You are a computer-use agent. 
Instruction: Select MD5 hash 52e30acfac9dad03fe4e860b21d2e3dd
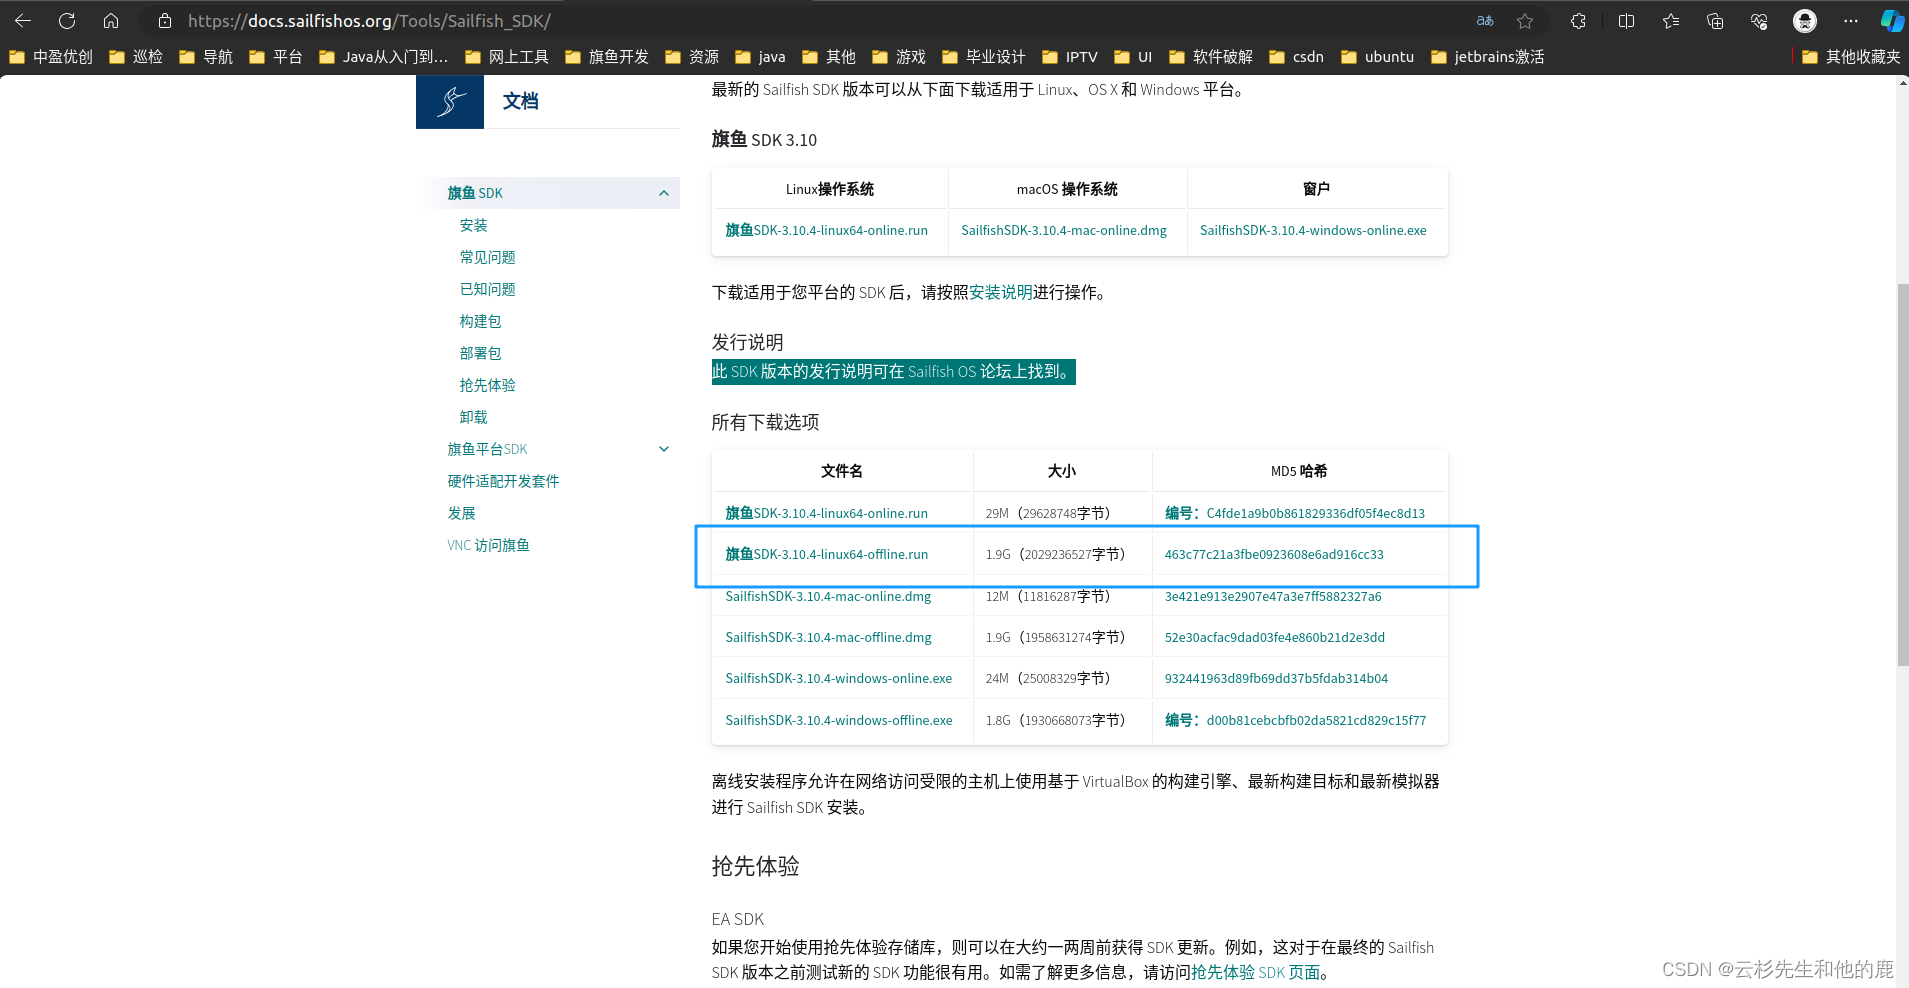pyautogui.click(x=1275, y=637)
